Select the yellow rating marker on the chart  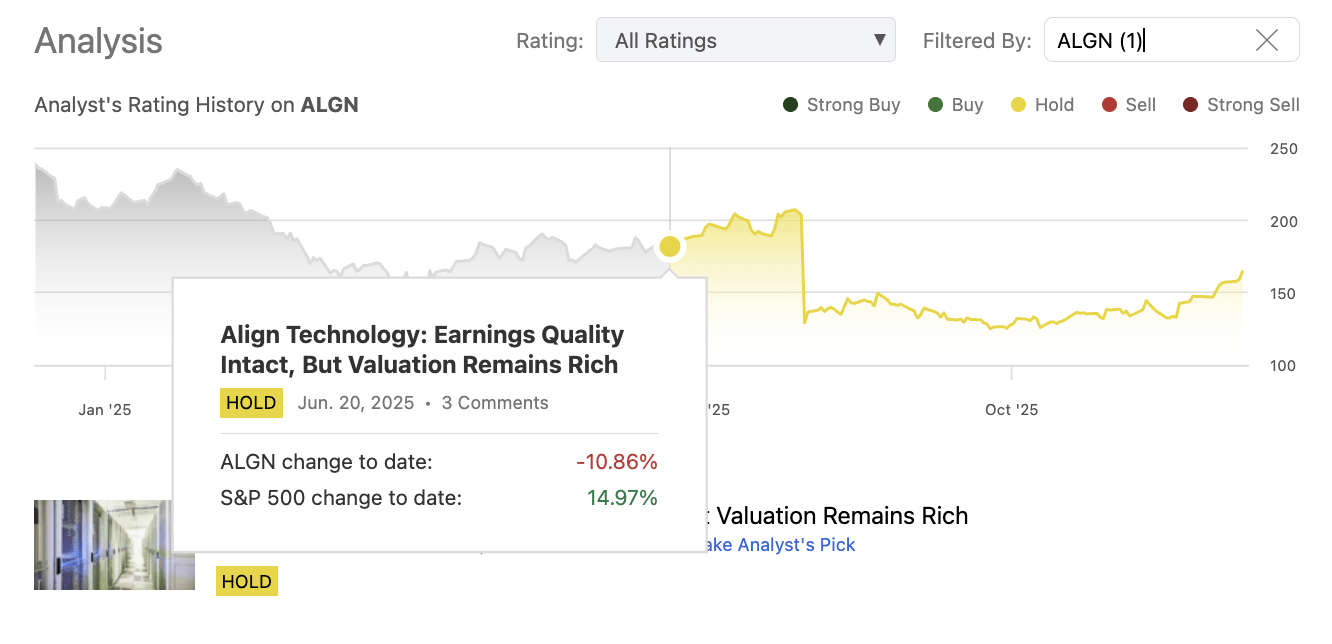pyautogui.click(x=669, y=246)
